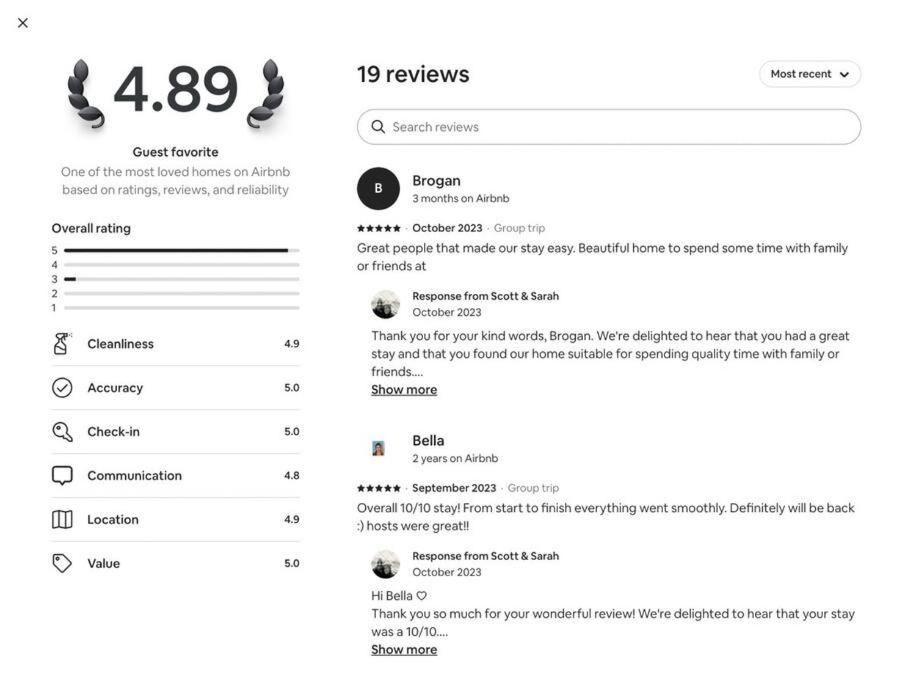Open Brogan's profile via the B avatar
This screenshot has height=683, width=916.
pyautogui.click(x=378, y=189)
